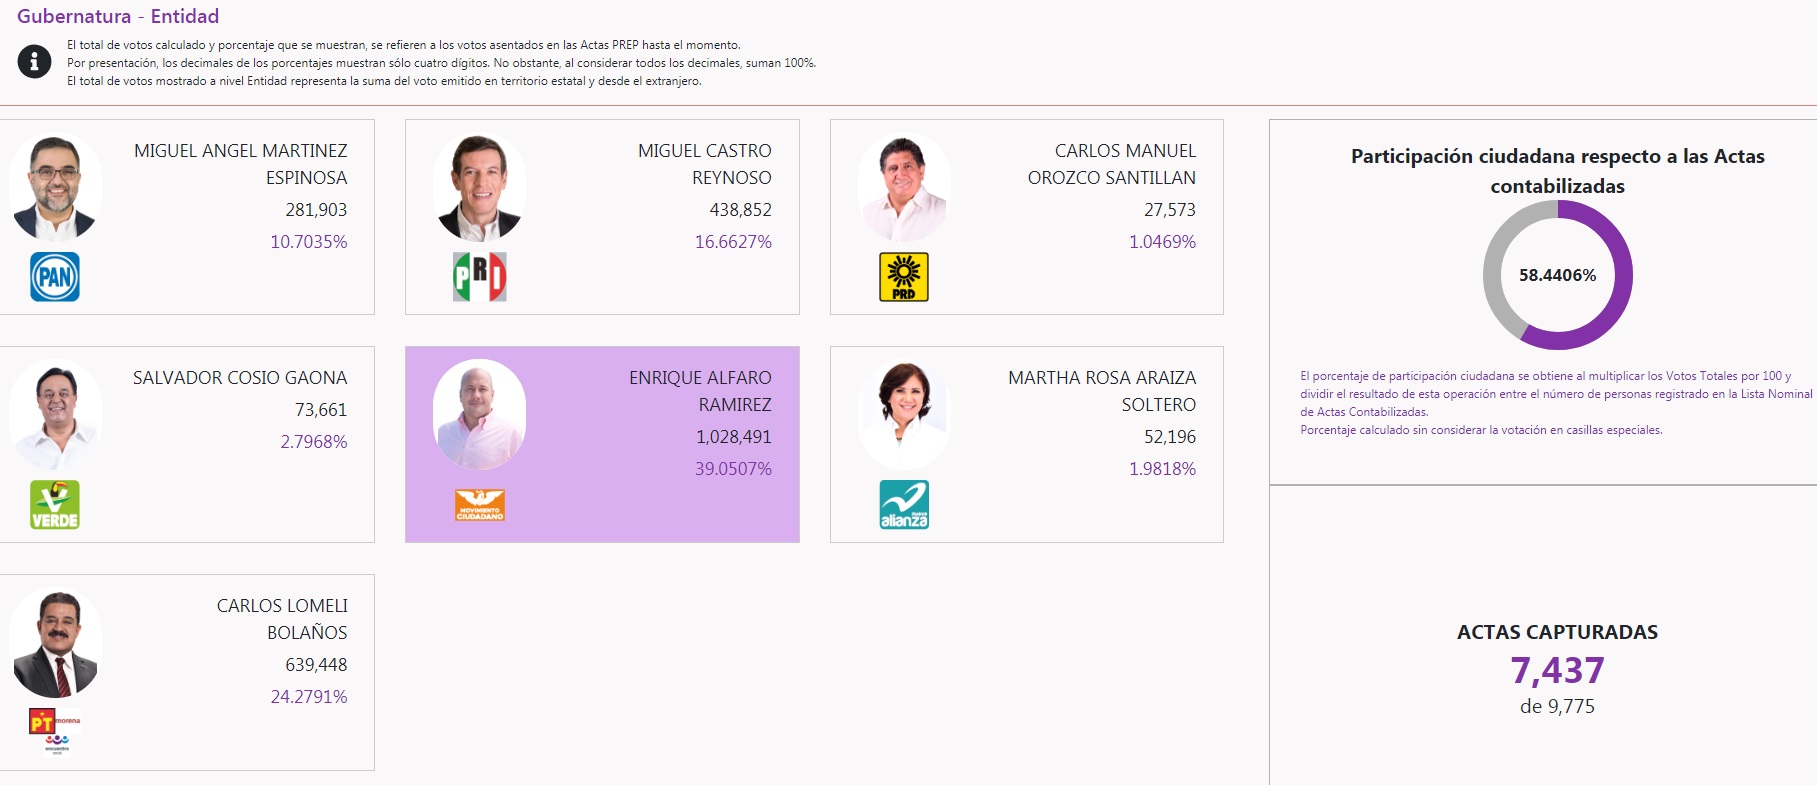The image size is (1817, 785).
Task: Click Carlos Manuel Orozco Santillan's name
Action: [1112, 164]
